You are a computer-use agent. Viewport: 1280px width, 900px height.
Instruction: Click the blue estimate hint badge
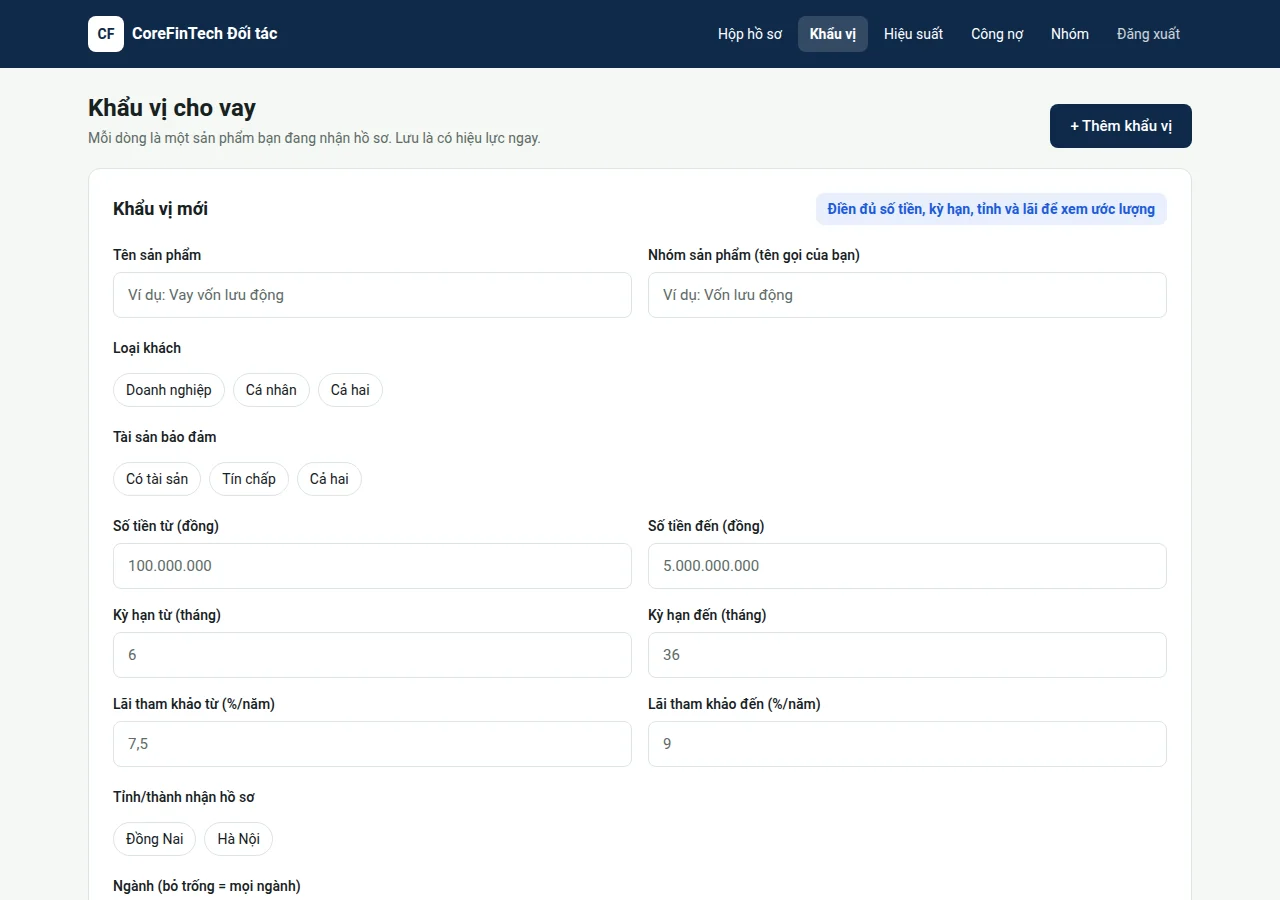(x=991, y=209)
